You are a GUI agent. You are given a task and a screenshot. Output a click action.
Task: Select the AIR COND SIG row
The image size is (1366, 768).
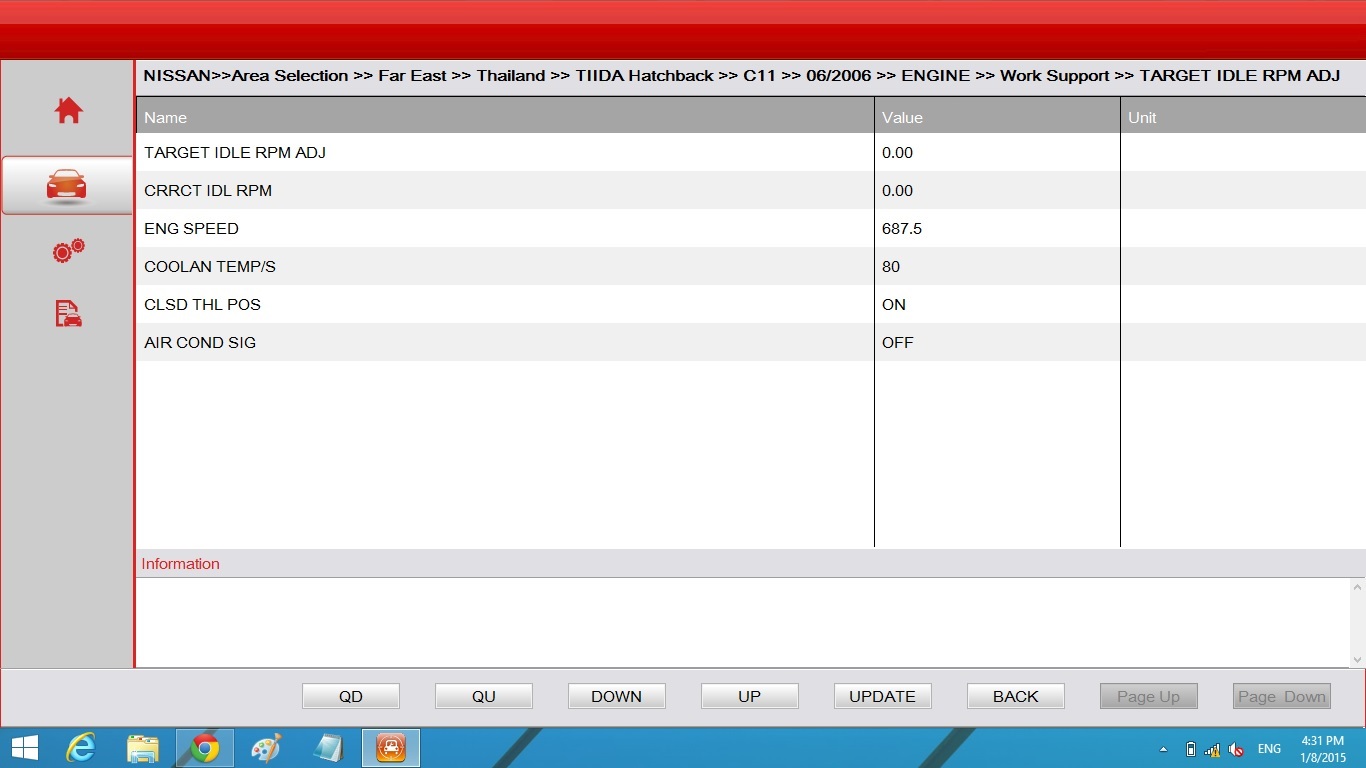[x=751, y=343]
